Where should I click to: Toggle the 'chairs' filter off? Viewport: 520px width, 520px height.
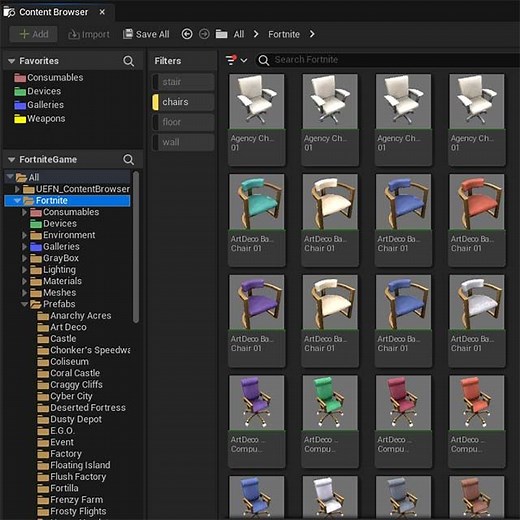[183, 102]
